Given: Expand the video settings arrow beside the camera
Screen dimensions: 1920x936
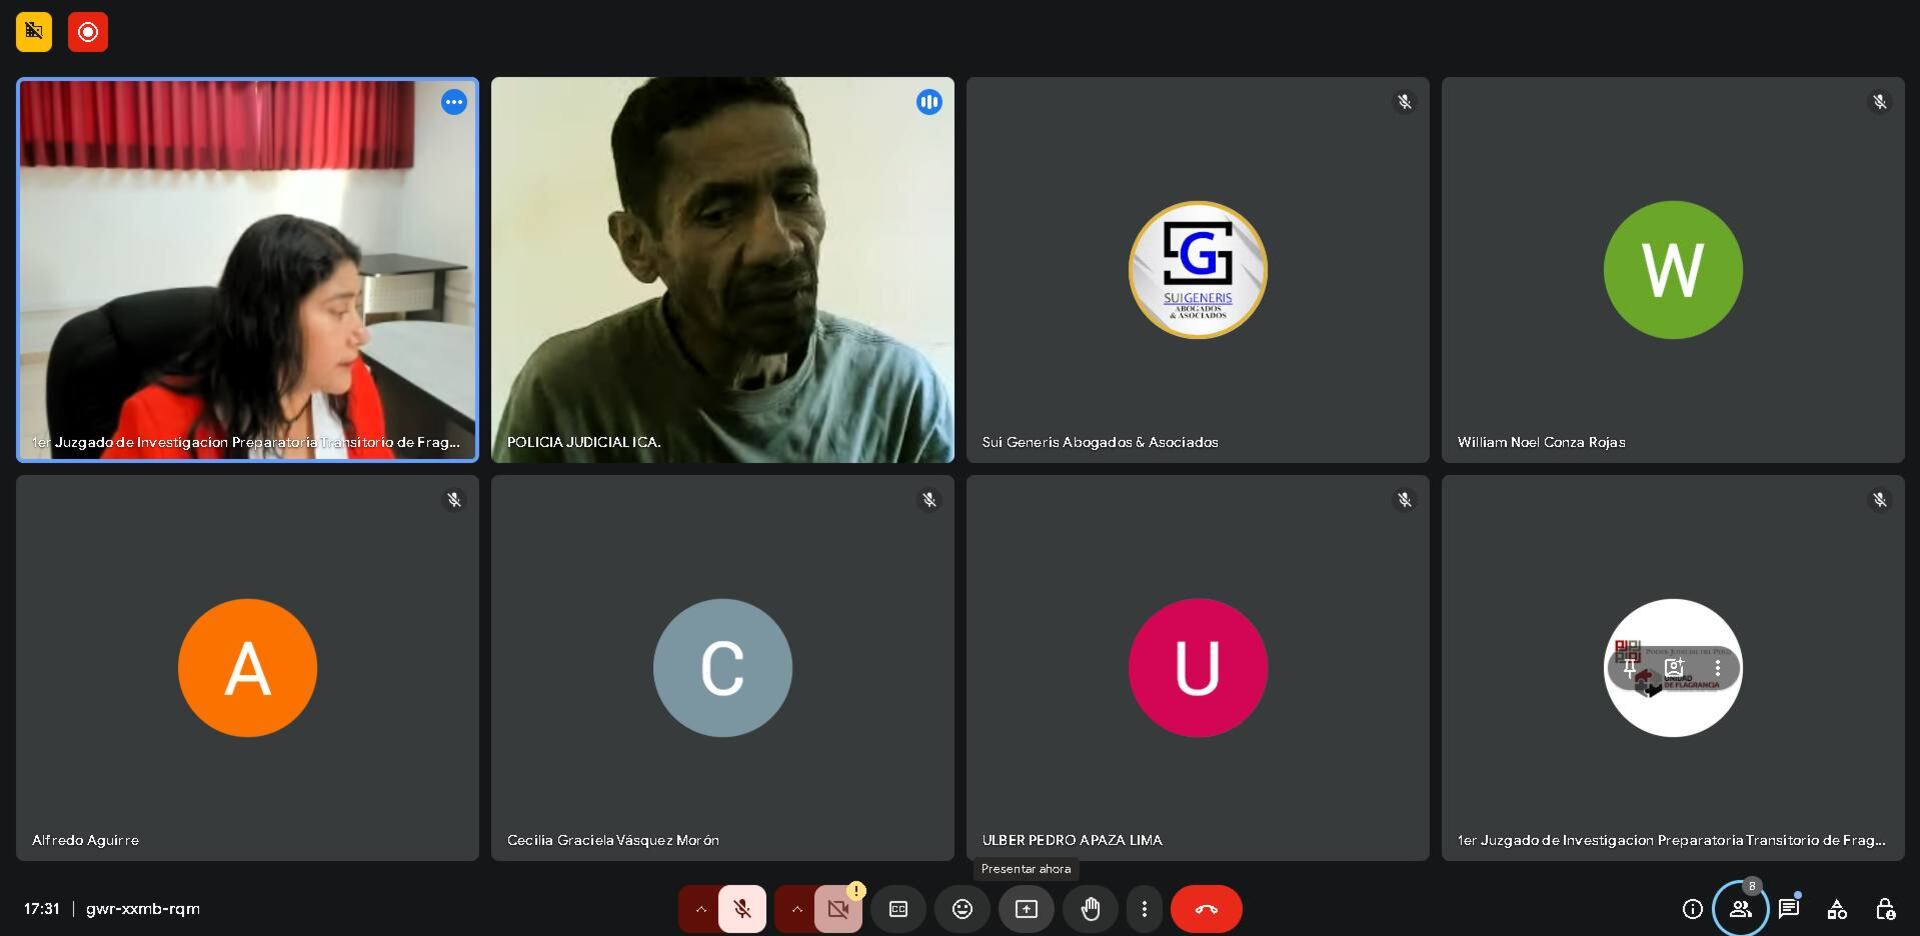Looking at the screenshot, I should [x=797, y=909].
